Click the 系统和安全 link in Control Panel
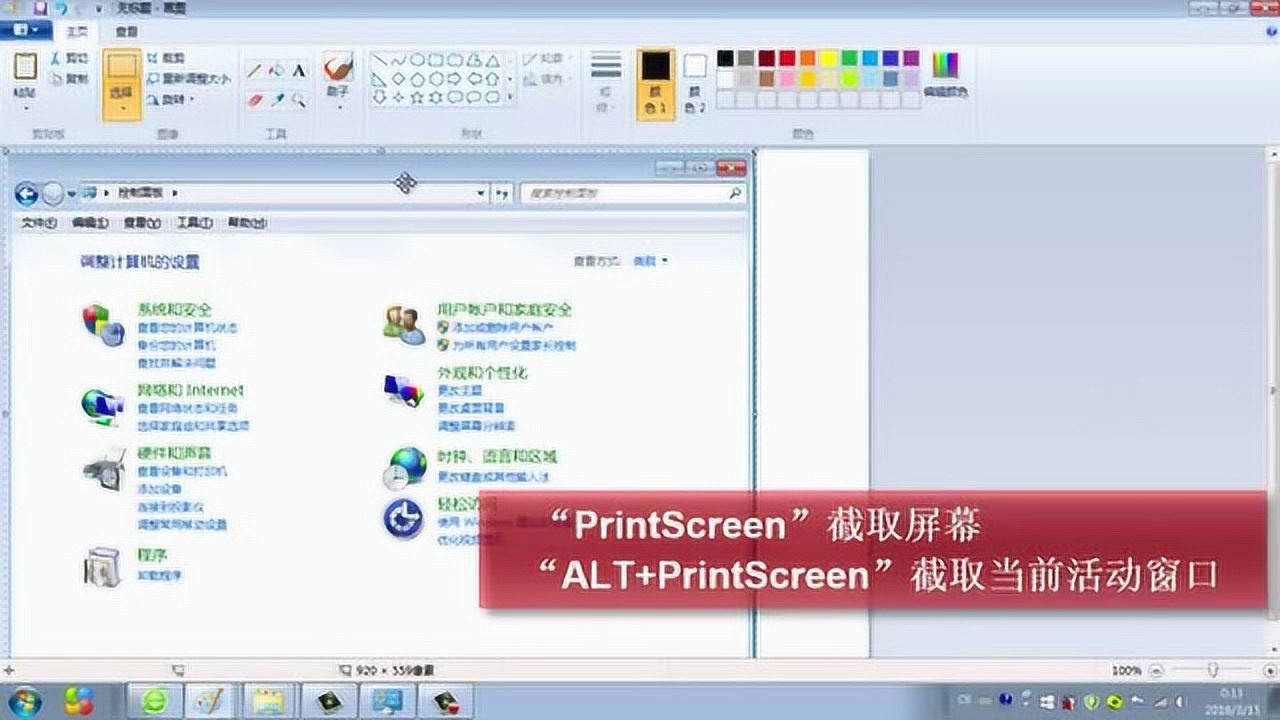Screen dimensions: 1280x720 [x=178, y=310]
